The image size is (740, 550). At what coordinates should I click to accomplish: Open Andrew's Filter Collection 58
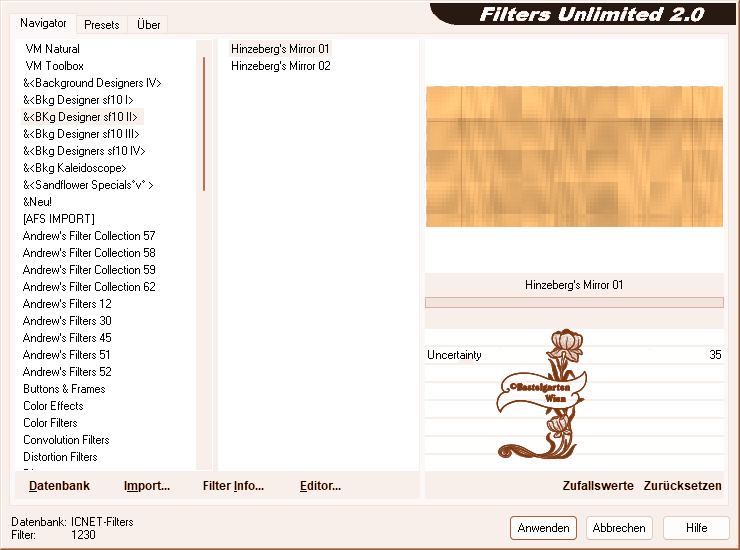pos(89,253)
